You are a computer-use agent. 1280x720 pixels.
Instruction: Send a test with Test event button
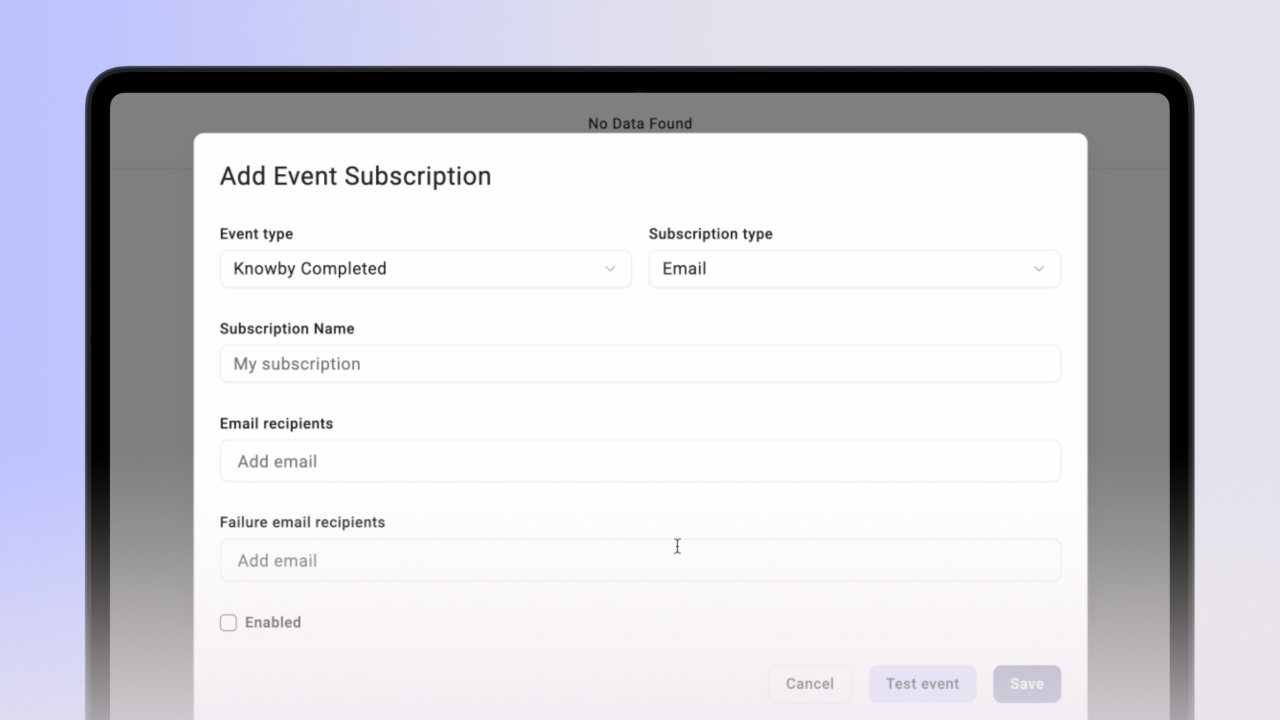[x=922, y=684]
